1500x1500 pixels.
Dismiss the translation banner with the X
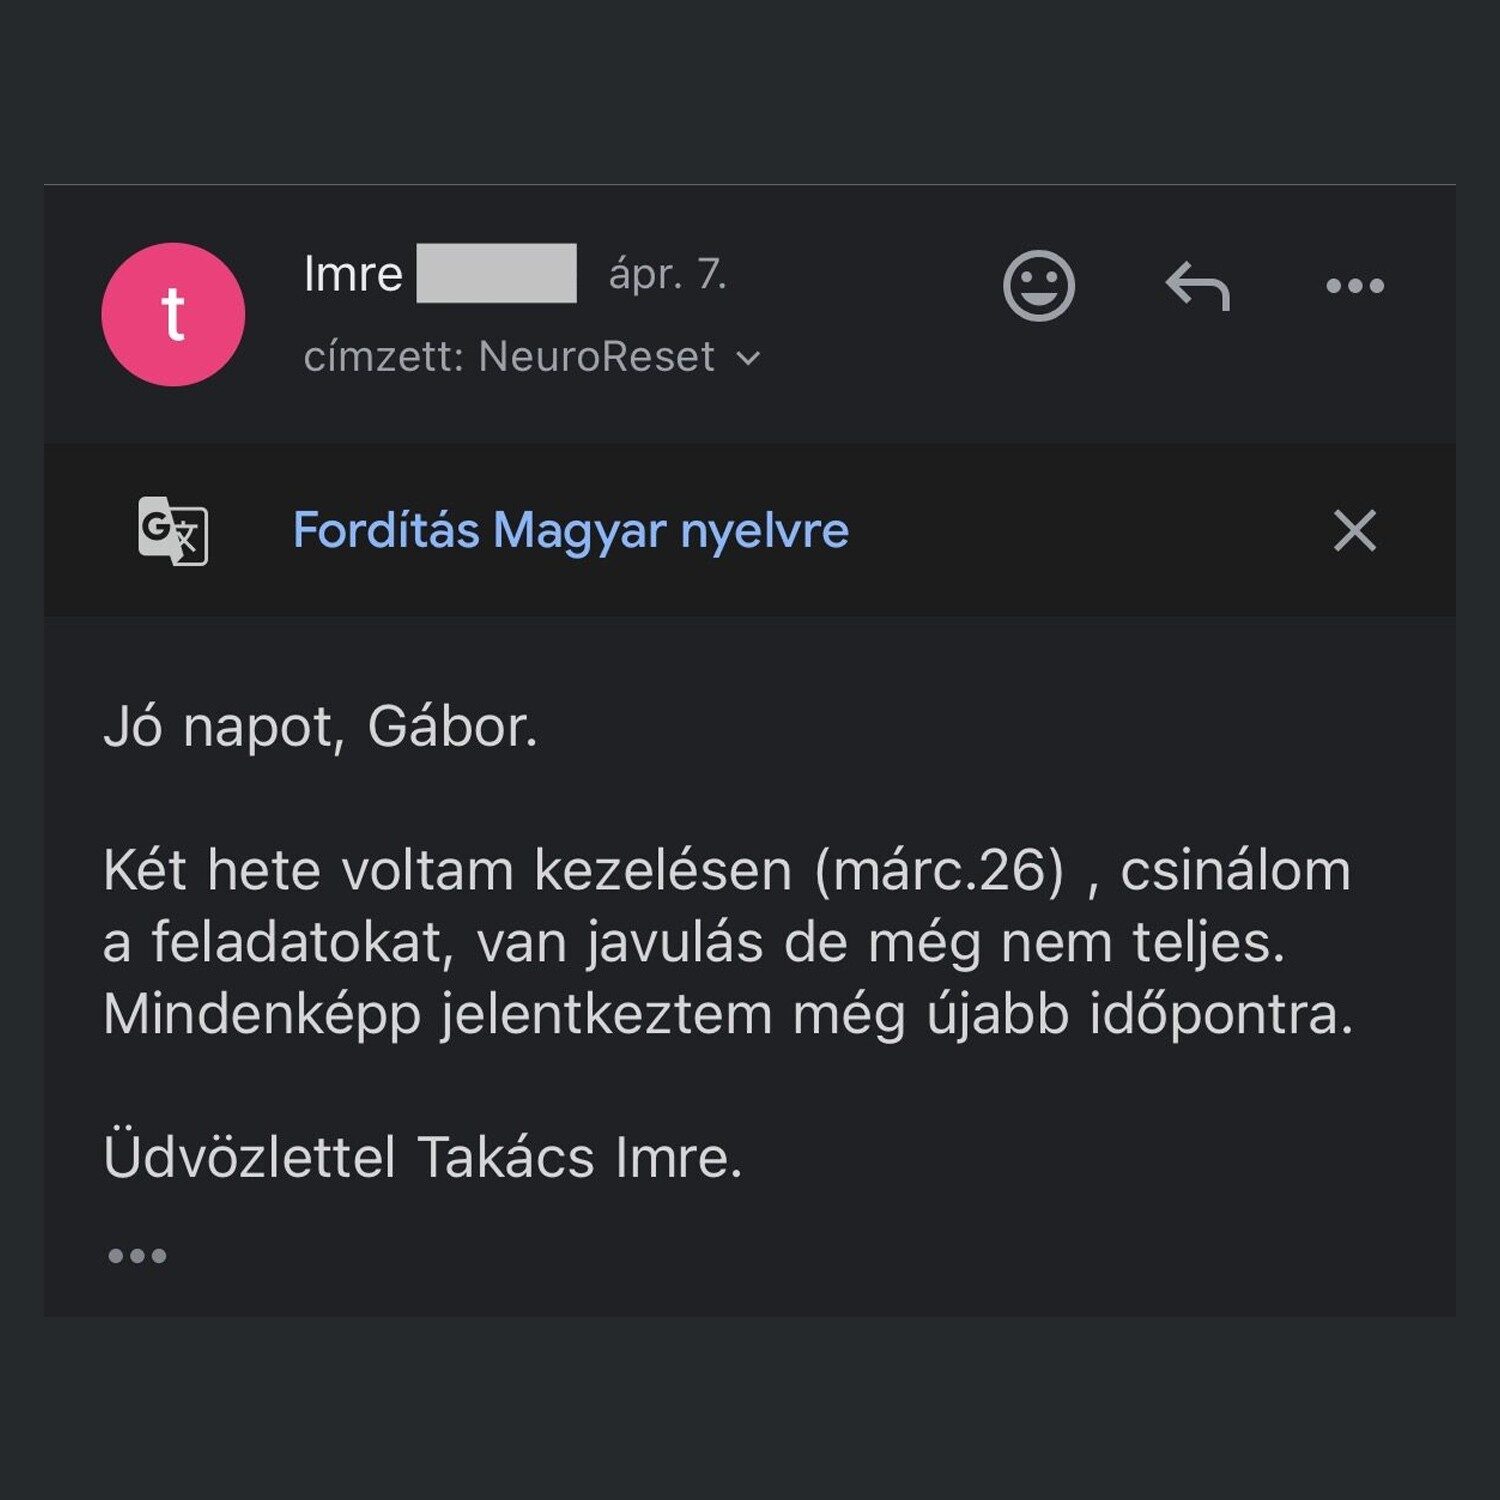point(1354,530)
